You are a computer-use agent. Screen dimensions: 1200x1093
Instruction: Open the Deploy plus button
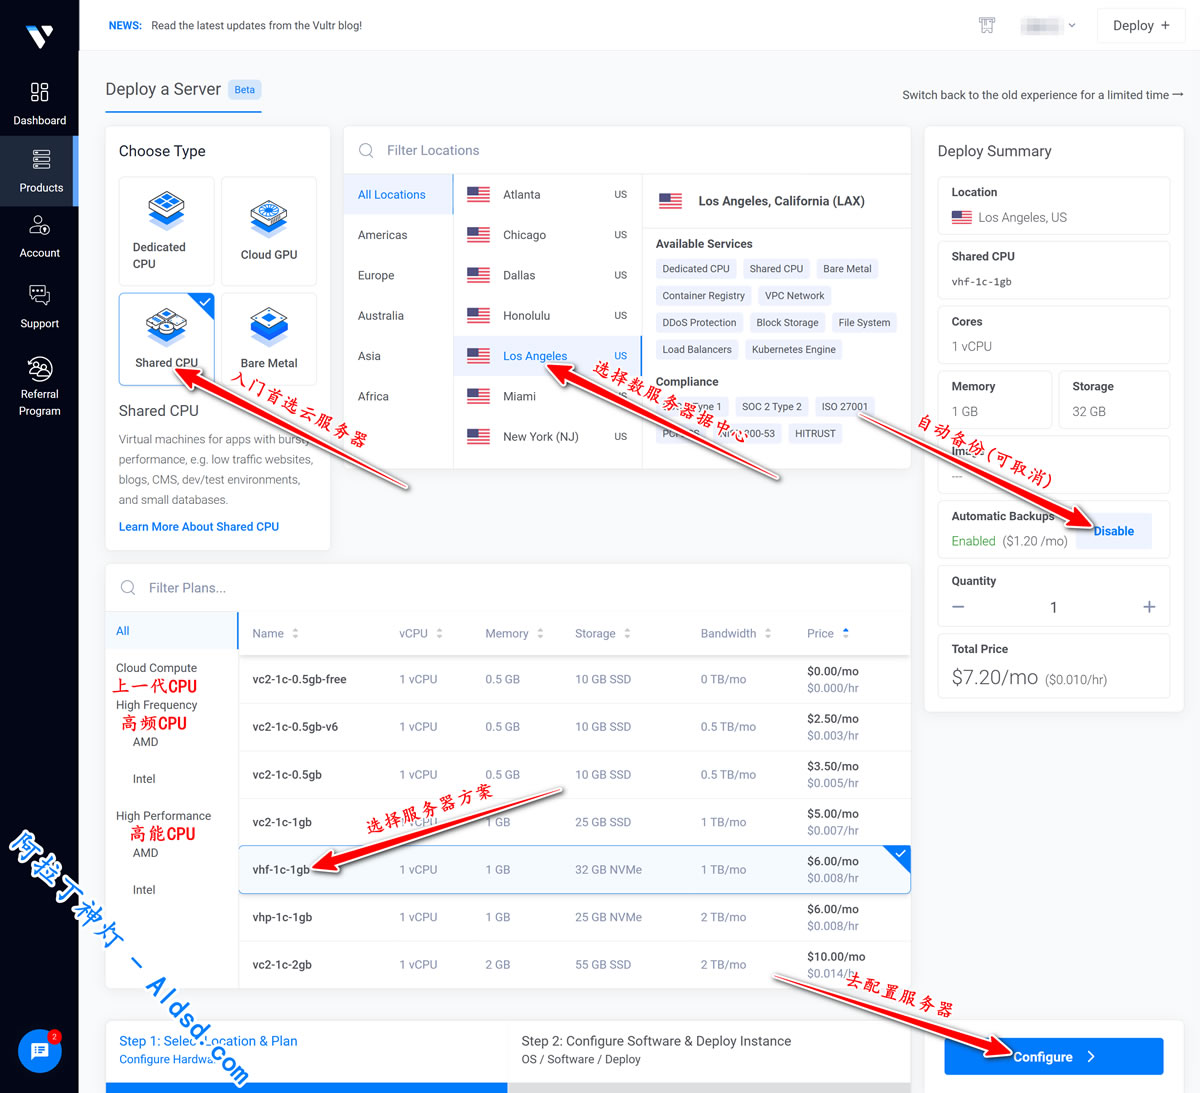tap(1141, 26)
